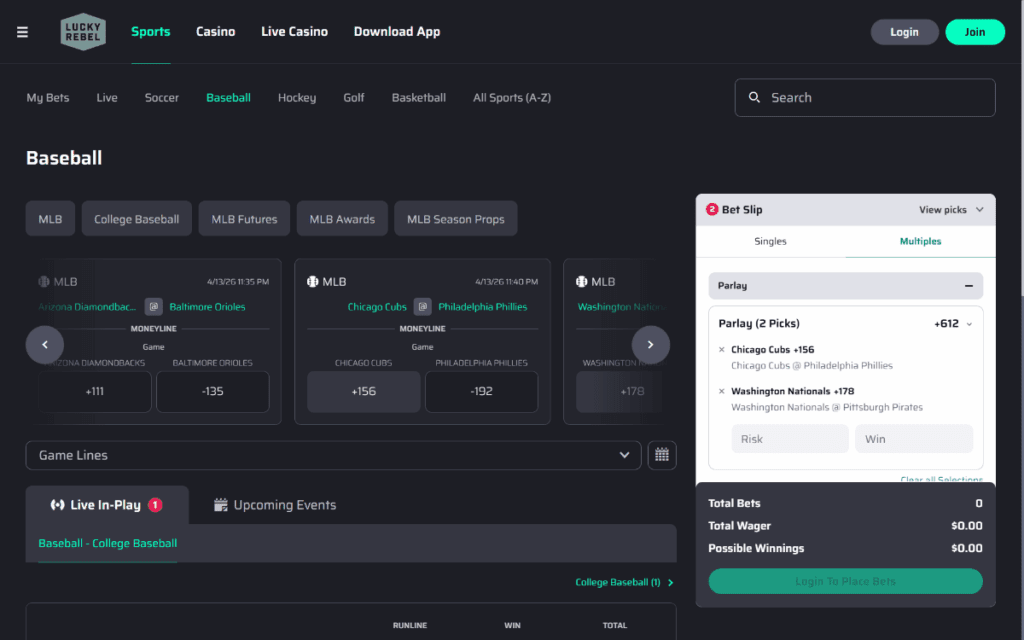Open Sports in top navigation
Viewport: 1024px width, 640px height.
coord(150,31)
